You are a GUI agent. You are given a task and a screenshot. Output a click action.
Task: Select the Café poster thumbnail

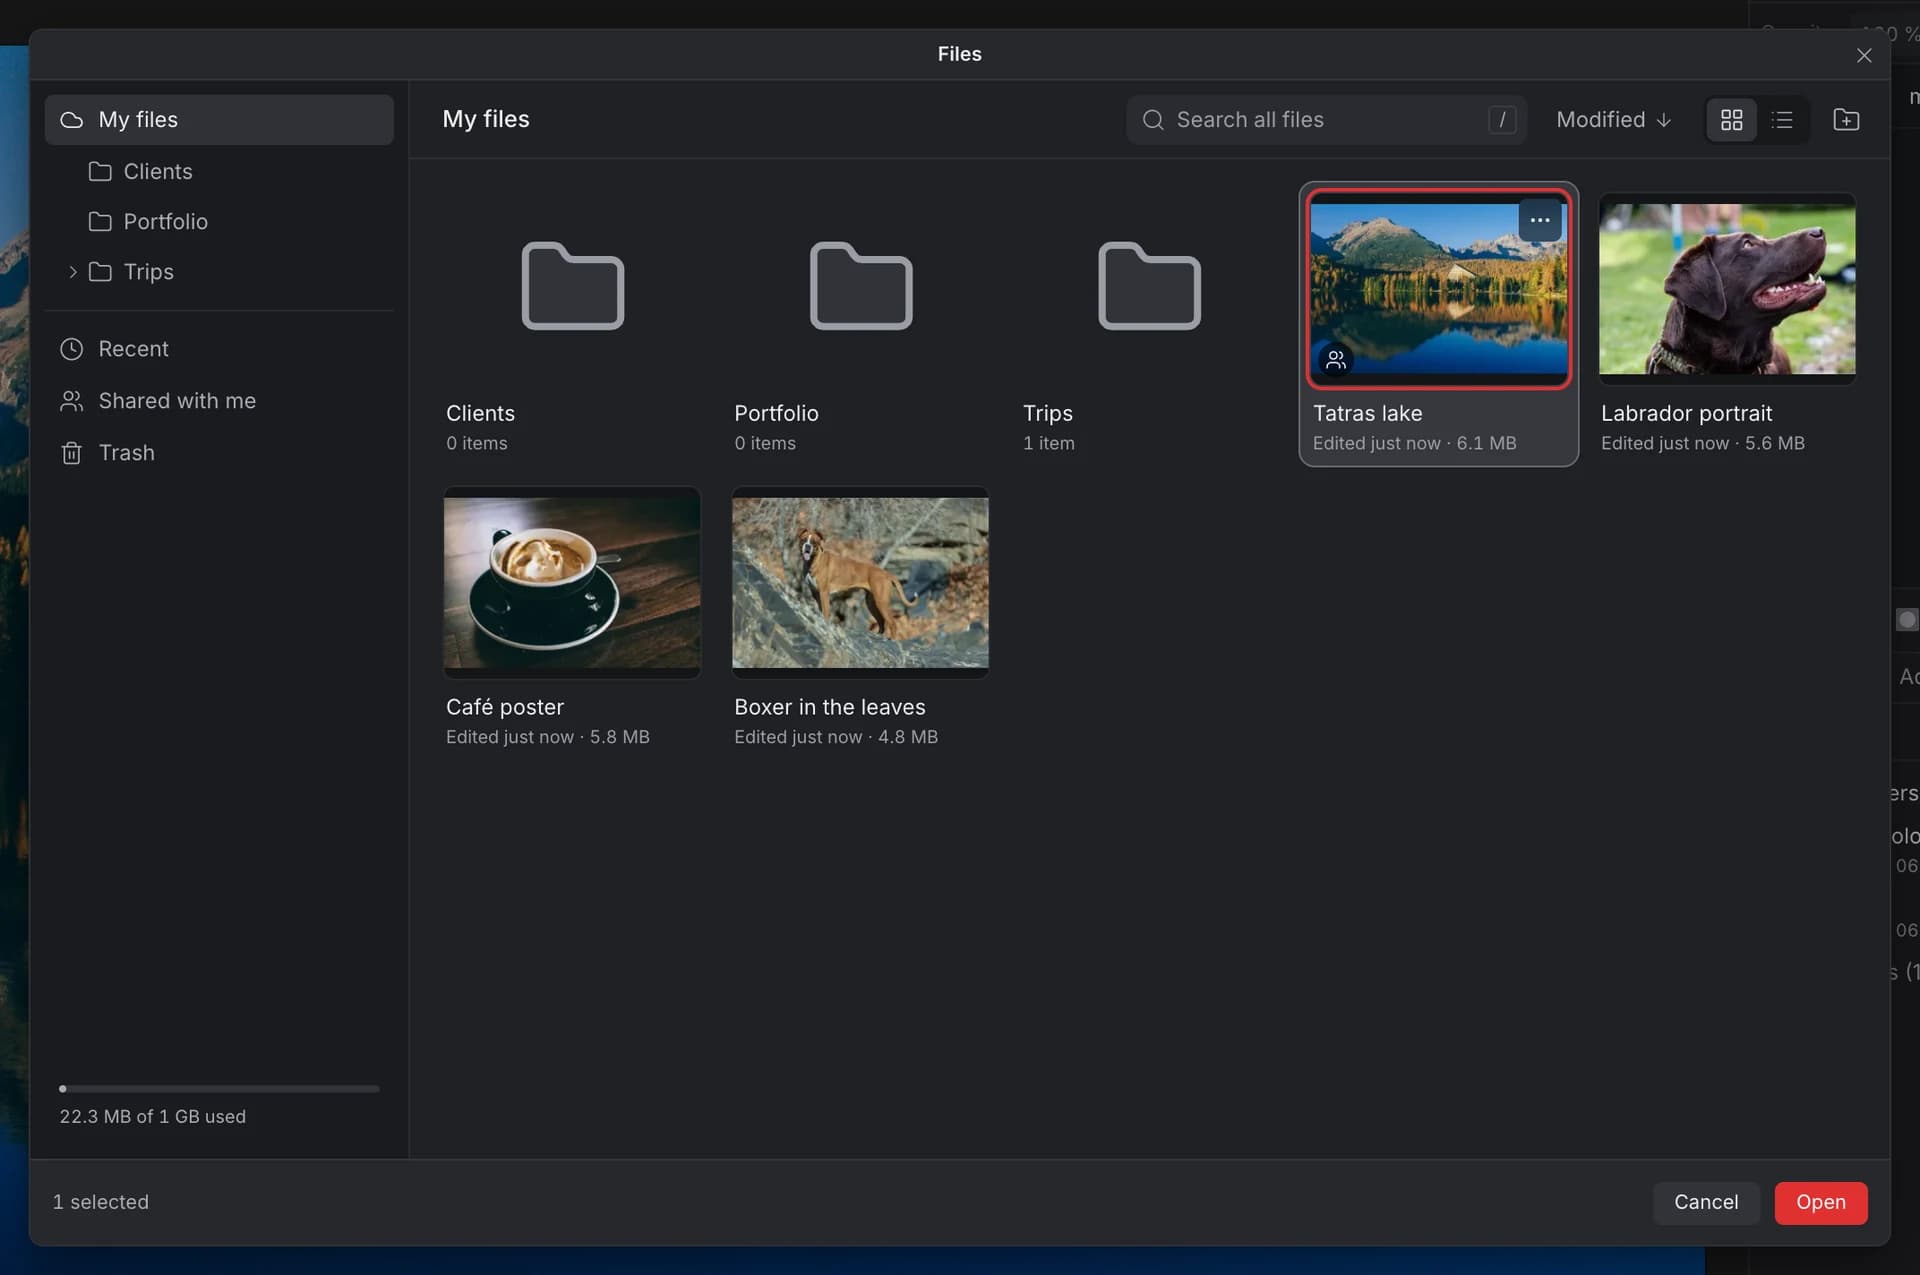coord(572,583)
